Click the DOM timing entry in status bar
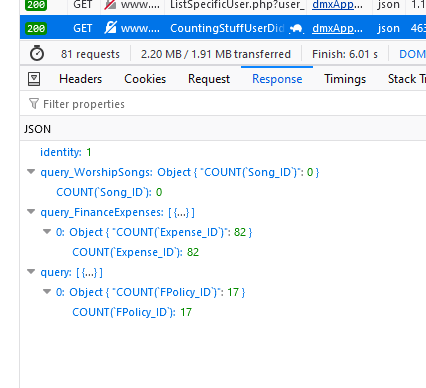The width and height of the screenshot is (426, 388). click(412, 54)
